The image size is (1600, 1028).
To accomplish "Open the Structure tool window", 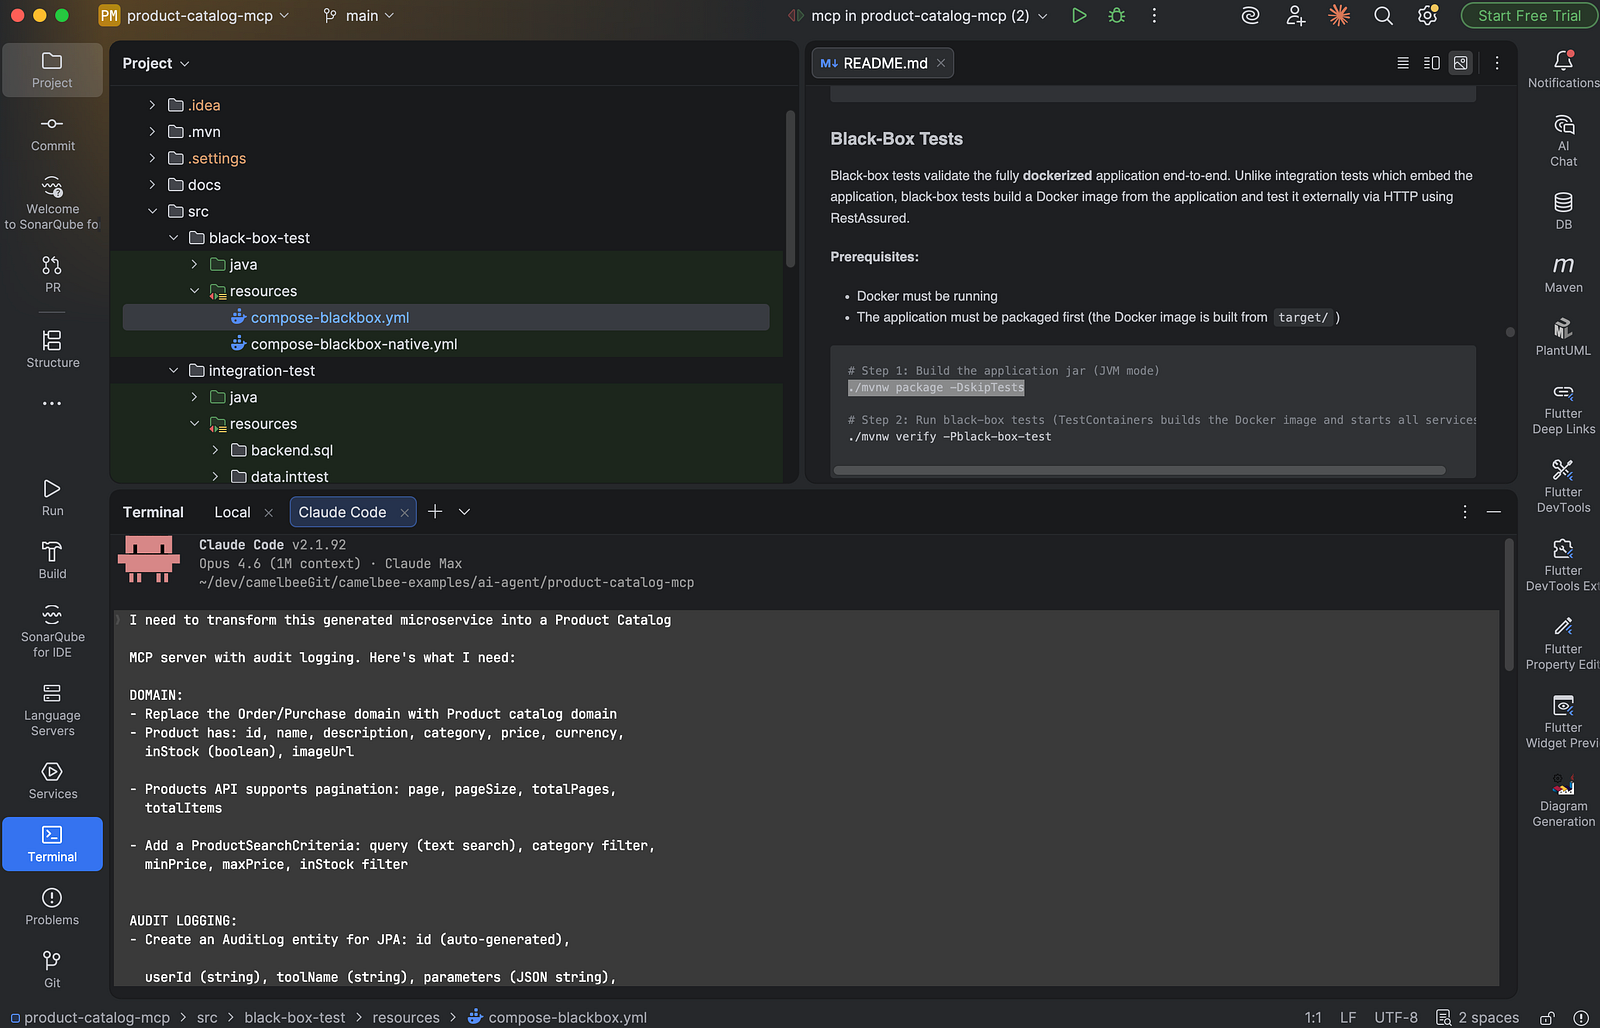I will (52, 349).
